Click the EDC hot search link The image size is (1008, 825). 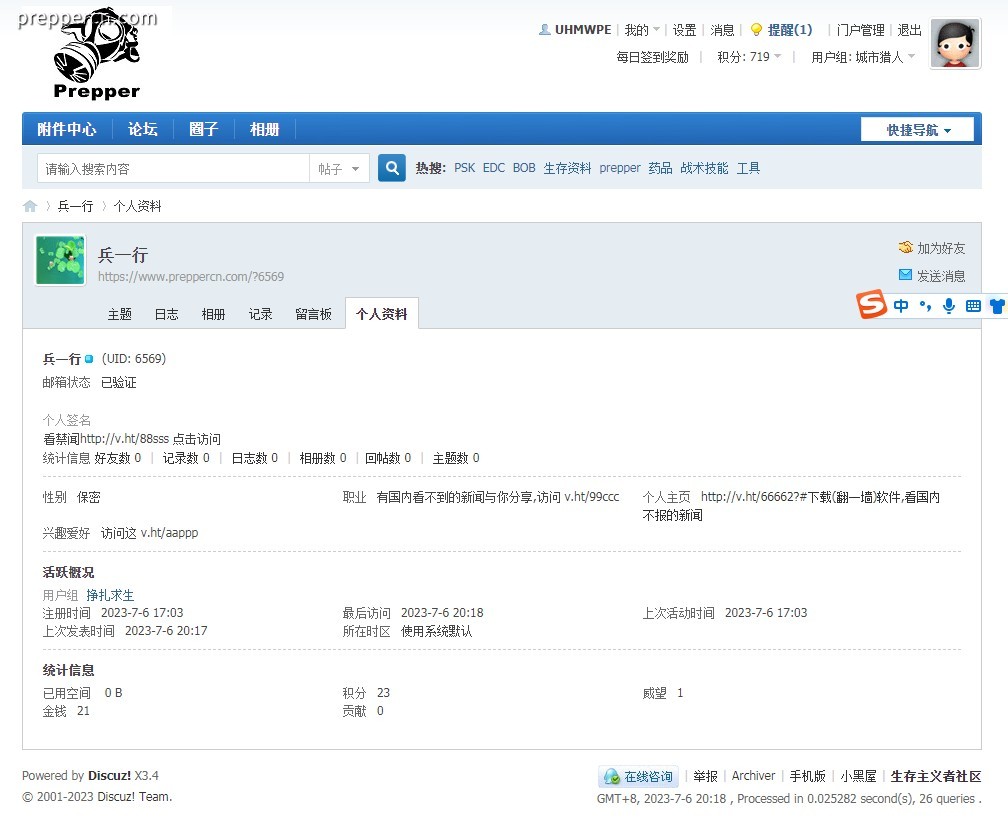[x=494, y=168]
